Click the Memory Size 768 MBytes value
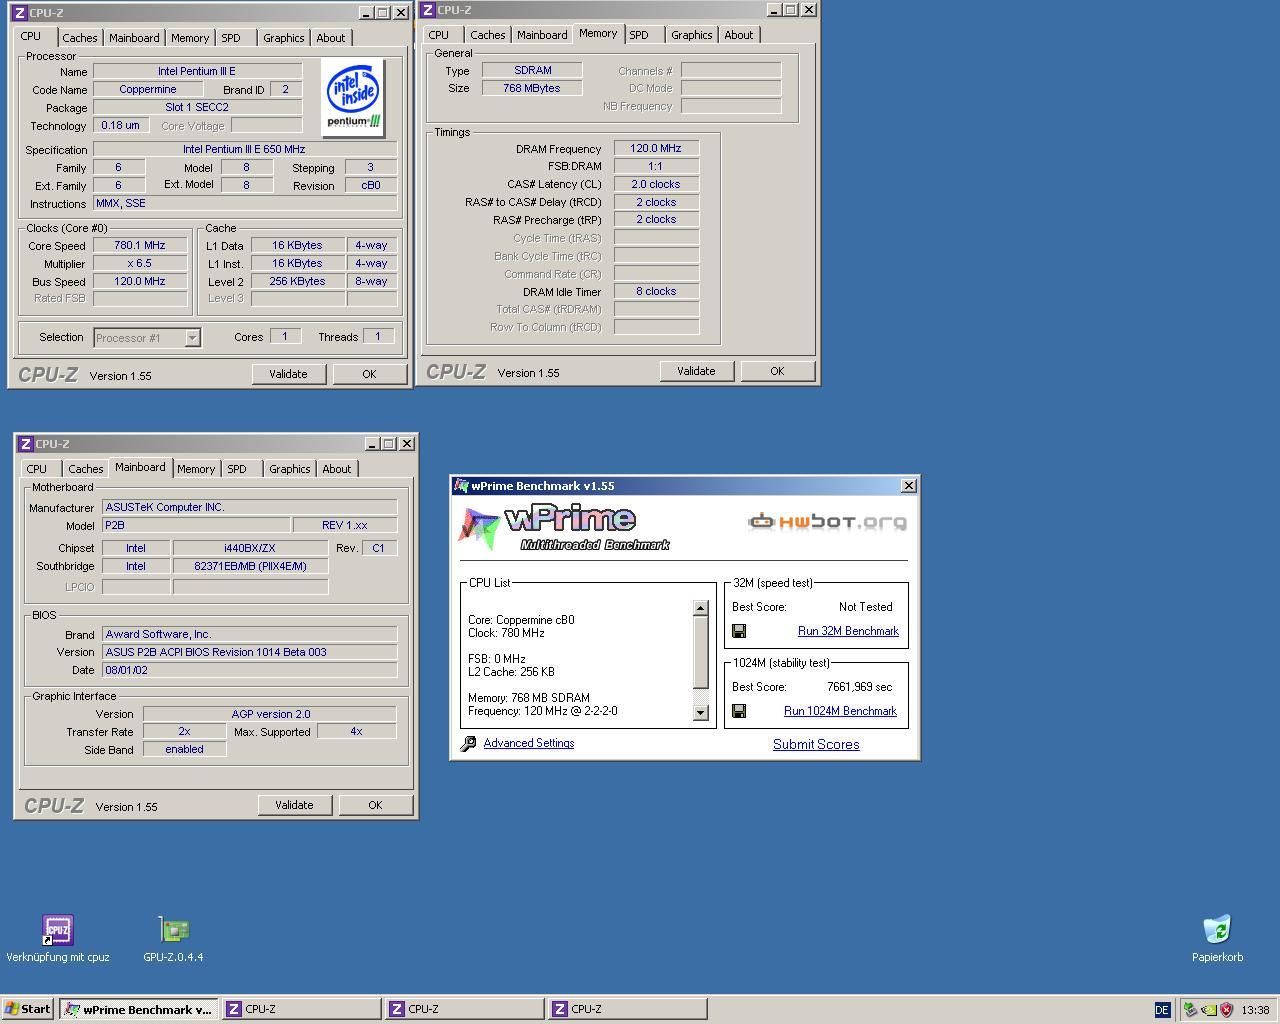Screen dimensions: 1280x1024 [532, 88]
